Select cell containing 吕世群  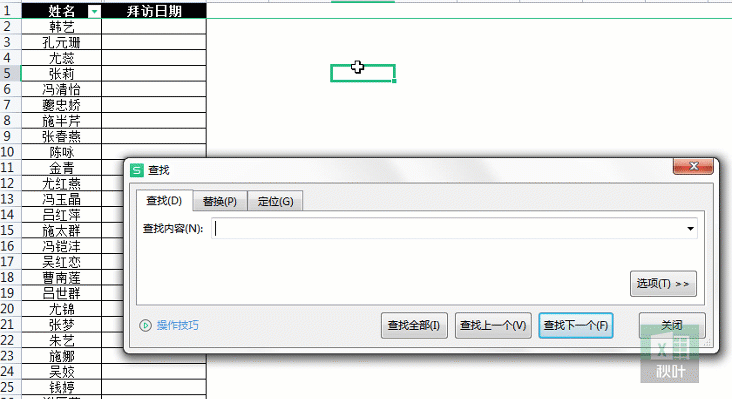tap(62, 293)
